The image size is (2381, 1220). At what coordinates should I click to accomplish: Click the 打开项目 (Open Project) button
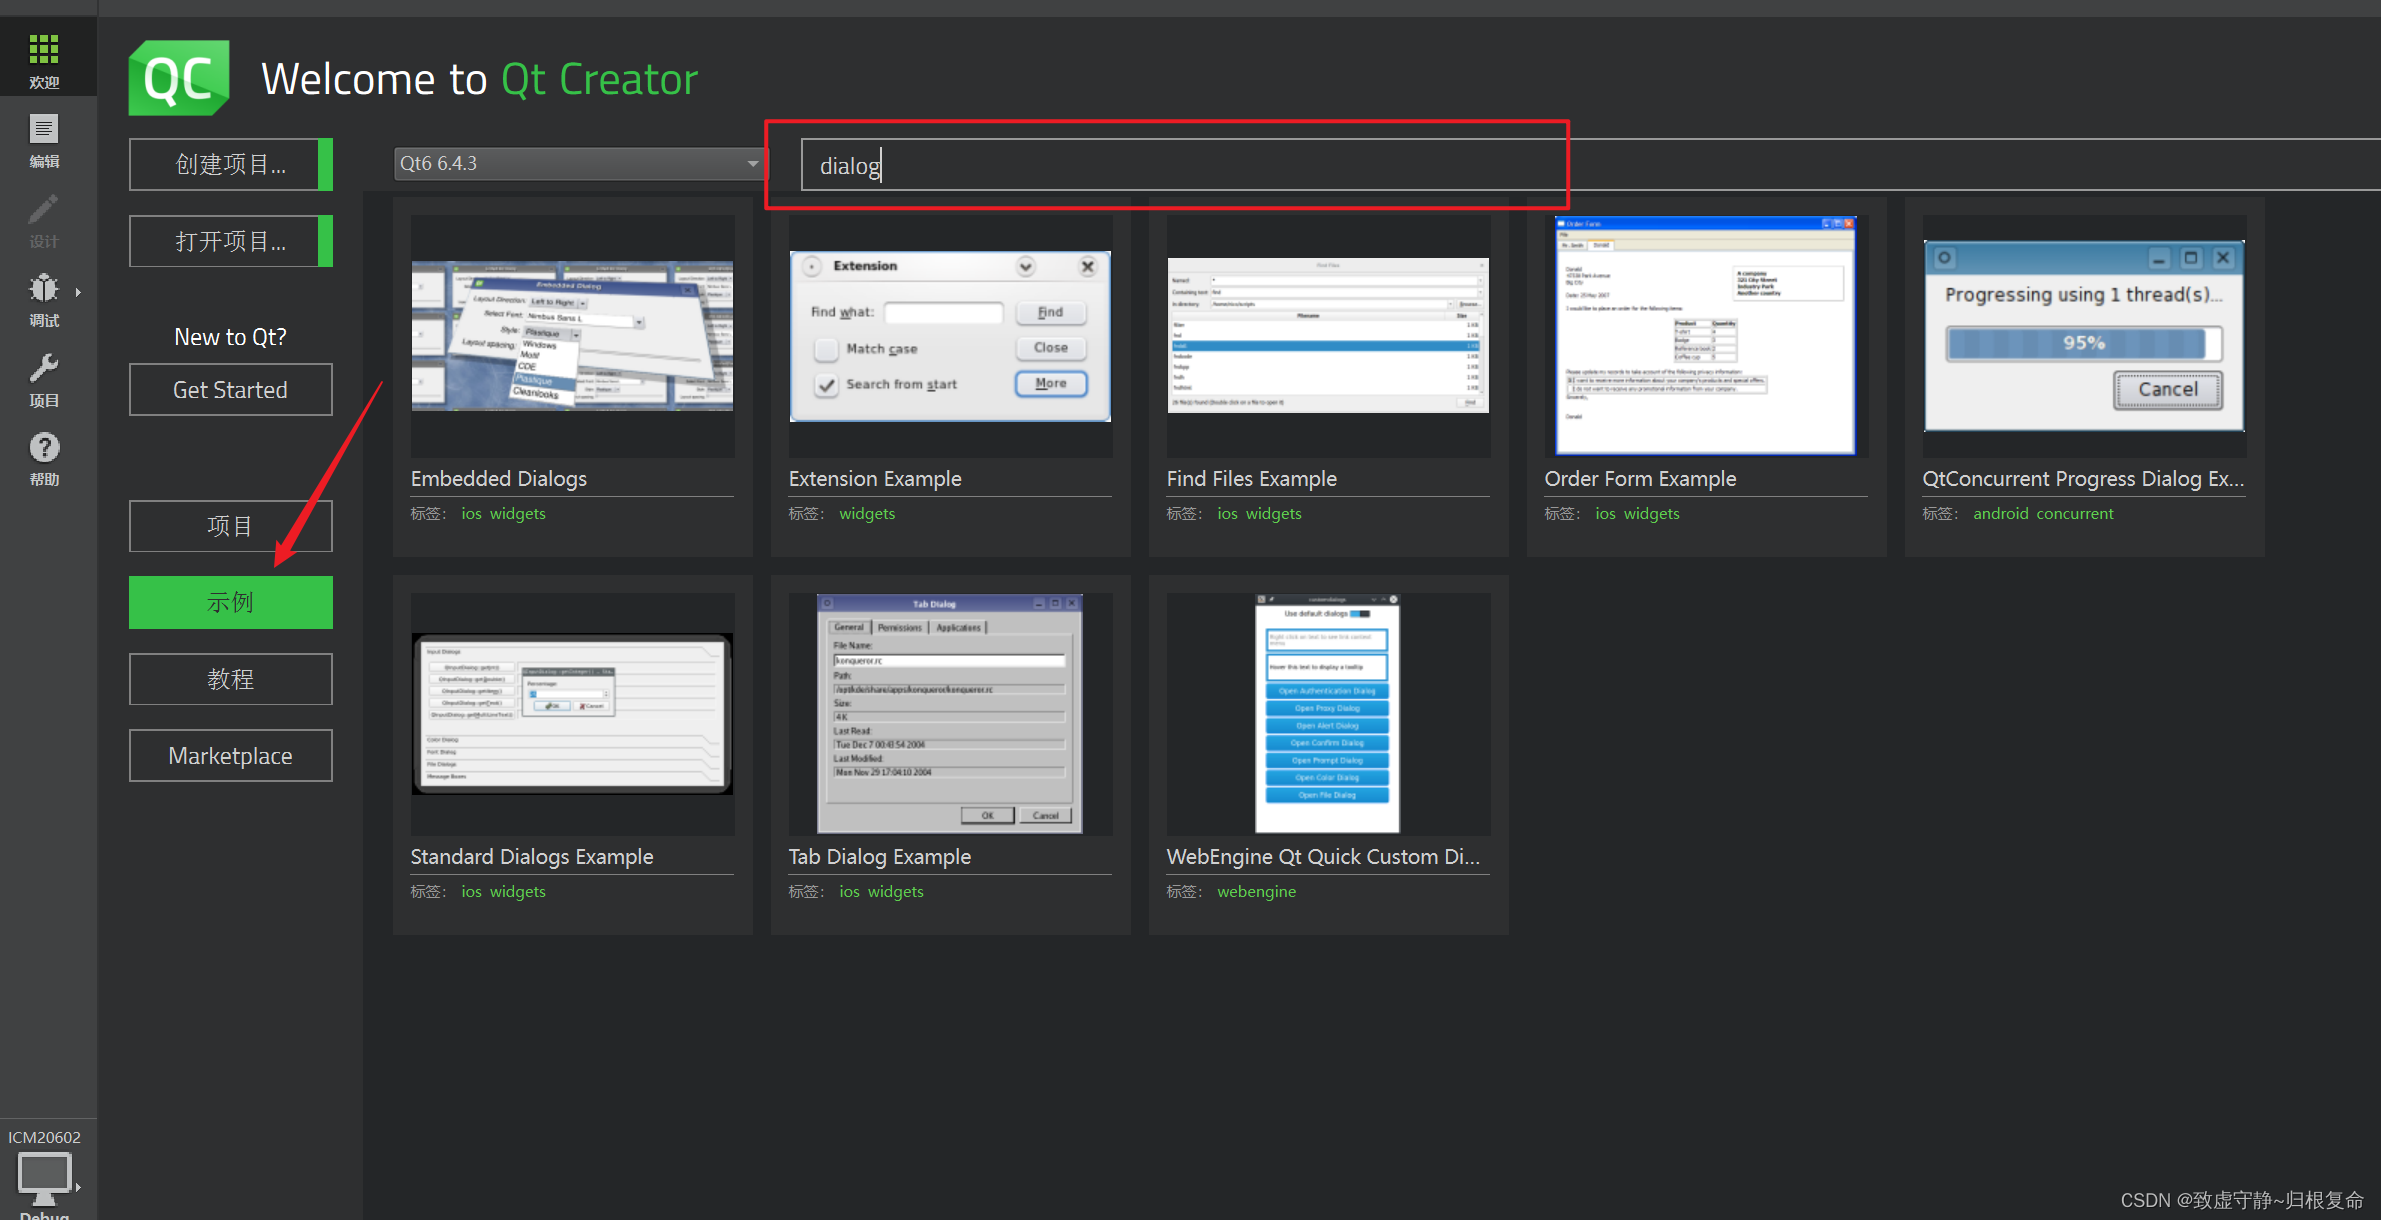click(x=230, y=241)
